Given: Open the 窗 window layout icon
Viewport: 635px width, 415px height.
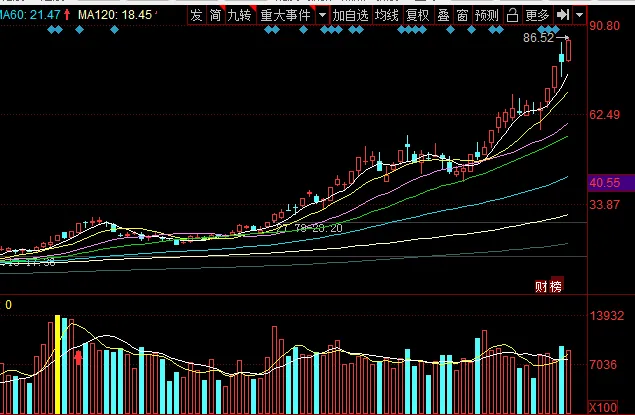Looking at the screenshot, I should 461,15.
